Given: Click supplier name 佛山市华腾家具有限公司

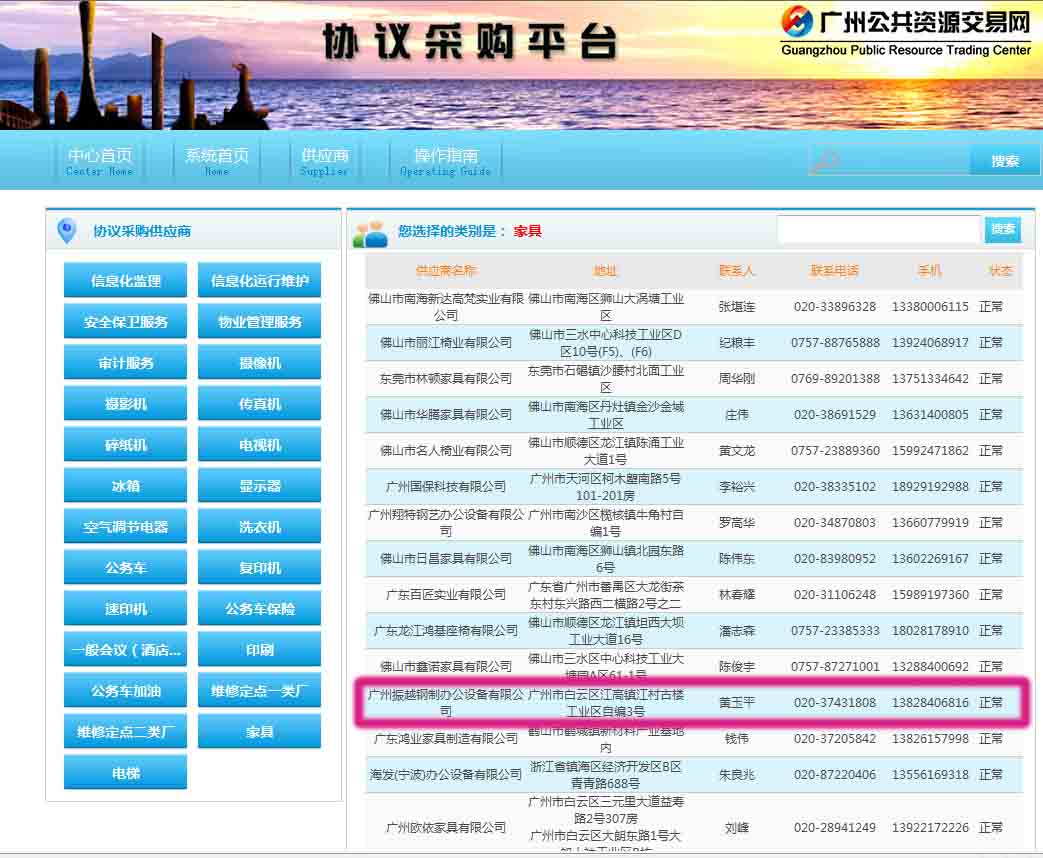Looking at the screenshot, I should pos(446,414).
